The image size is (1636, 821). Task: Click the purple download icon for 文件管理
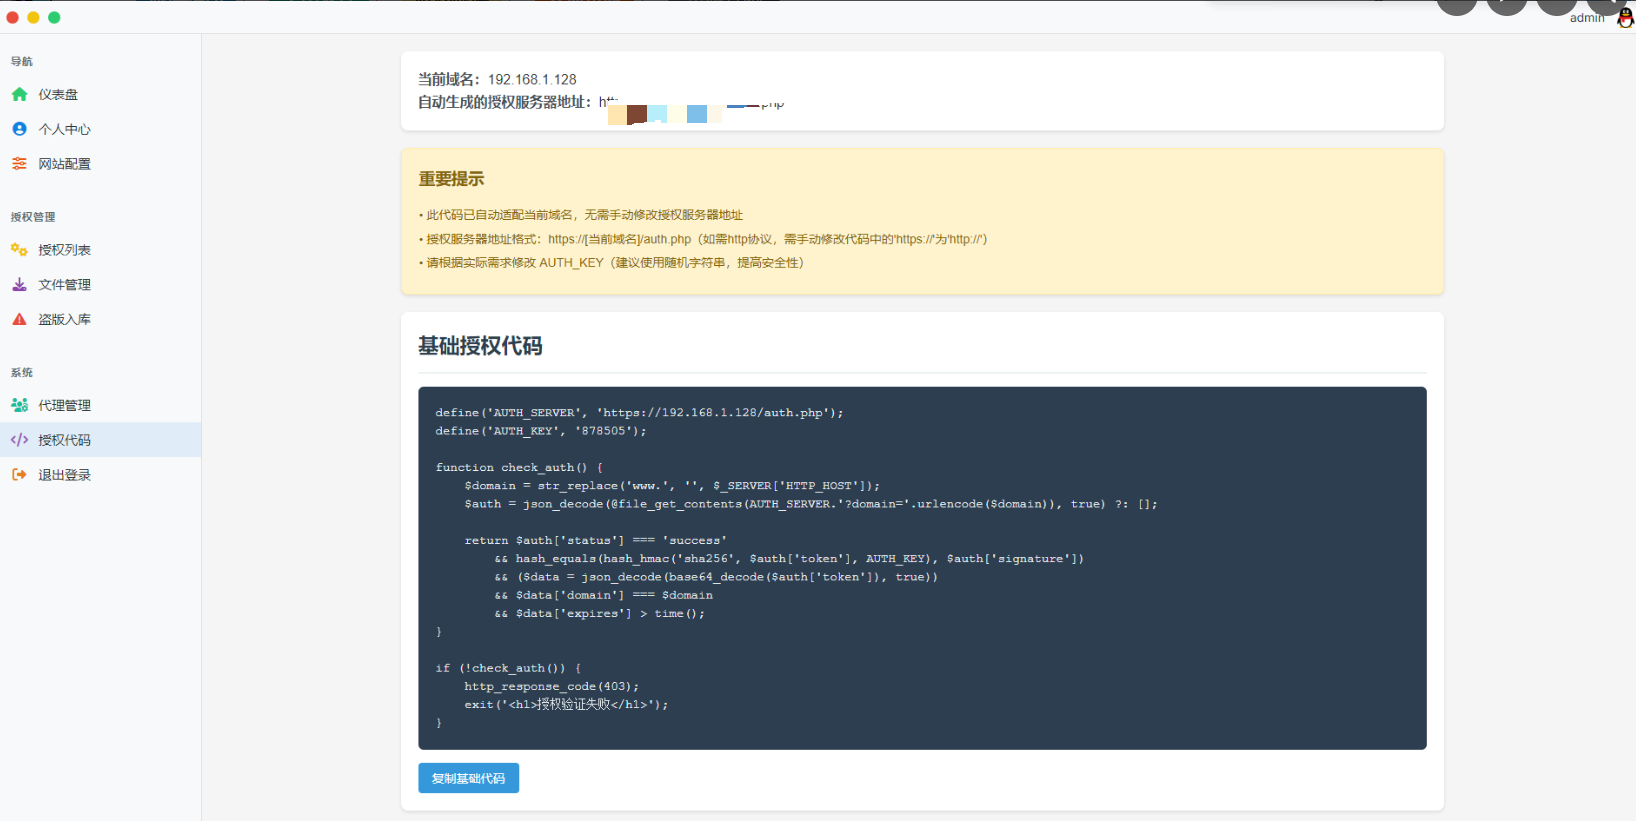(x=19, y=285)
